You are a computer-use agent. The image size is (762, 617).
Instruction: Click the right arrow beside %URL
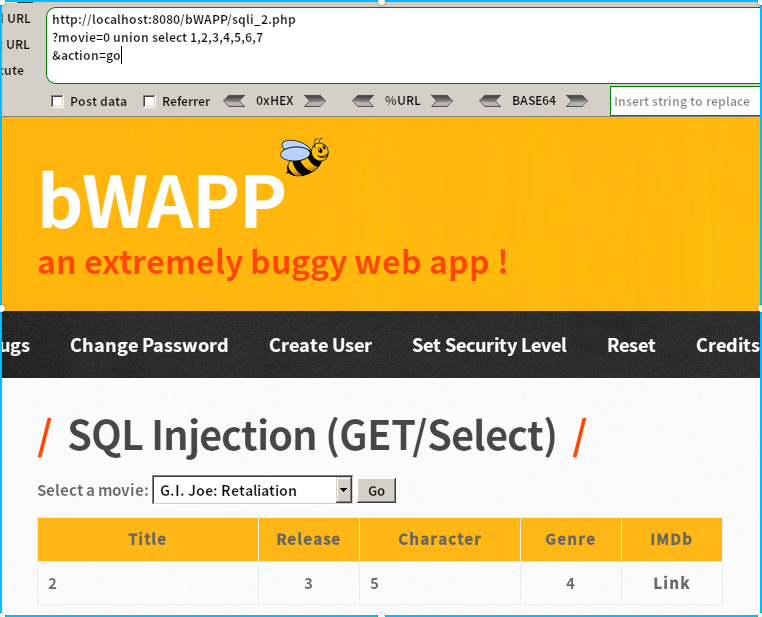pyautogui.click(x=442, y=101)
